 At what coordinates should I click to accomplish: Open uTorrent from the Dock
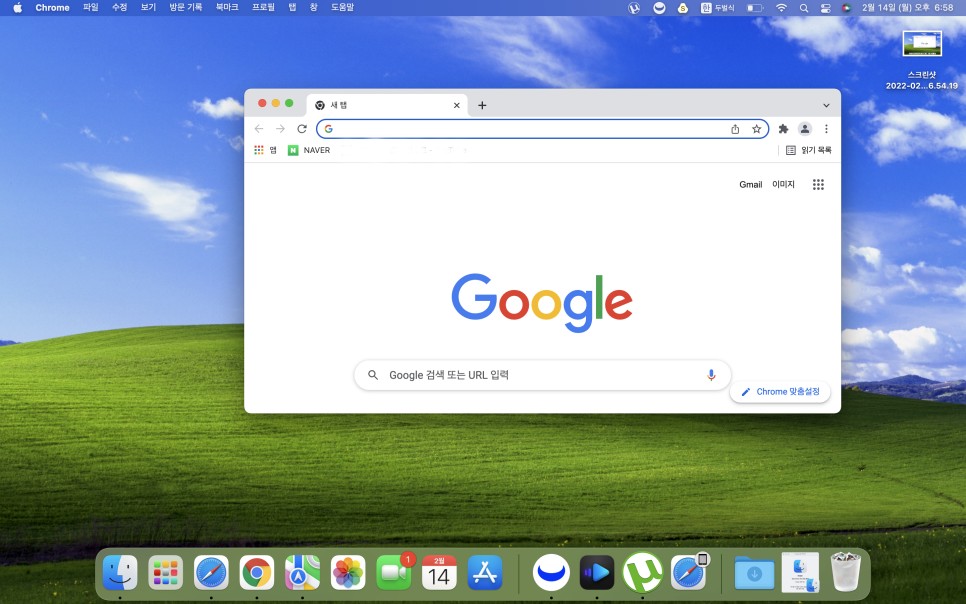pos(643,573)
